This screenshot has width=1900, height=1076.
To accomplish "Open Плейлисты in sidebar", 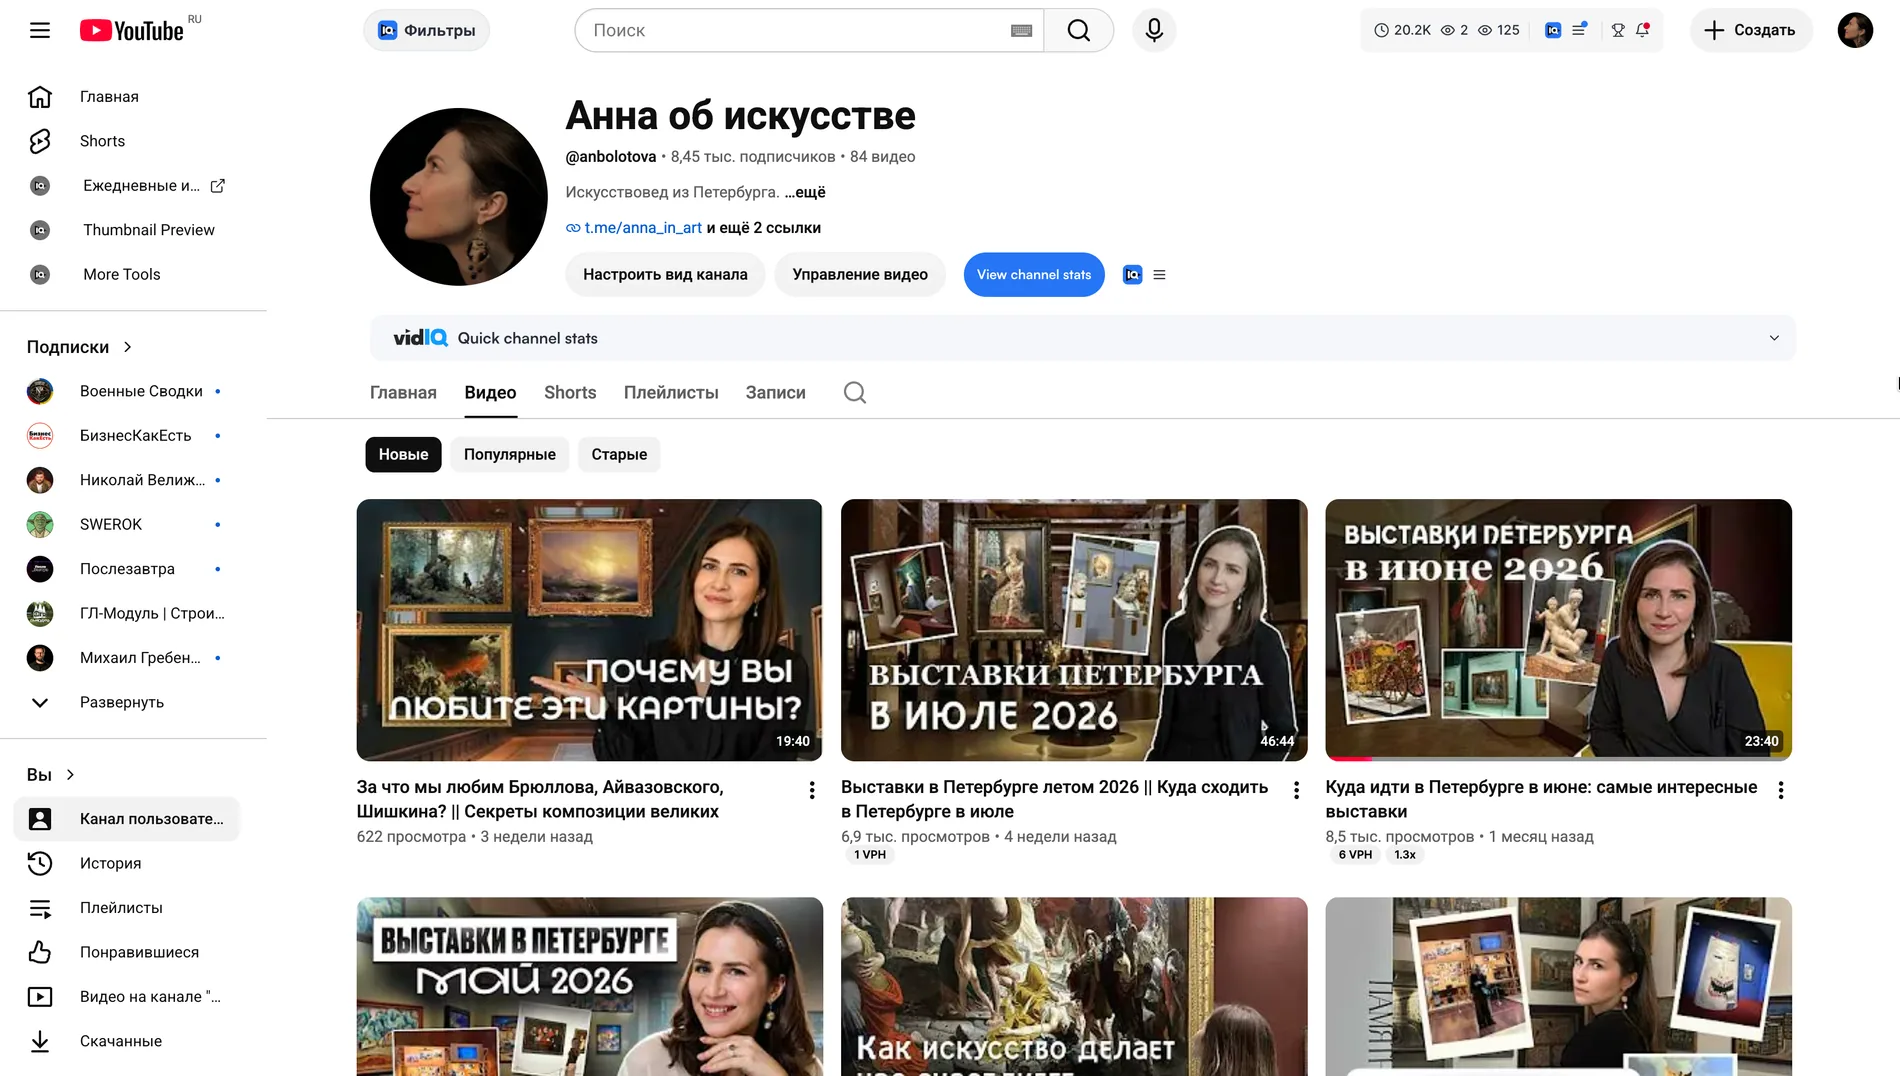I will point(127,908).
